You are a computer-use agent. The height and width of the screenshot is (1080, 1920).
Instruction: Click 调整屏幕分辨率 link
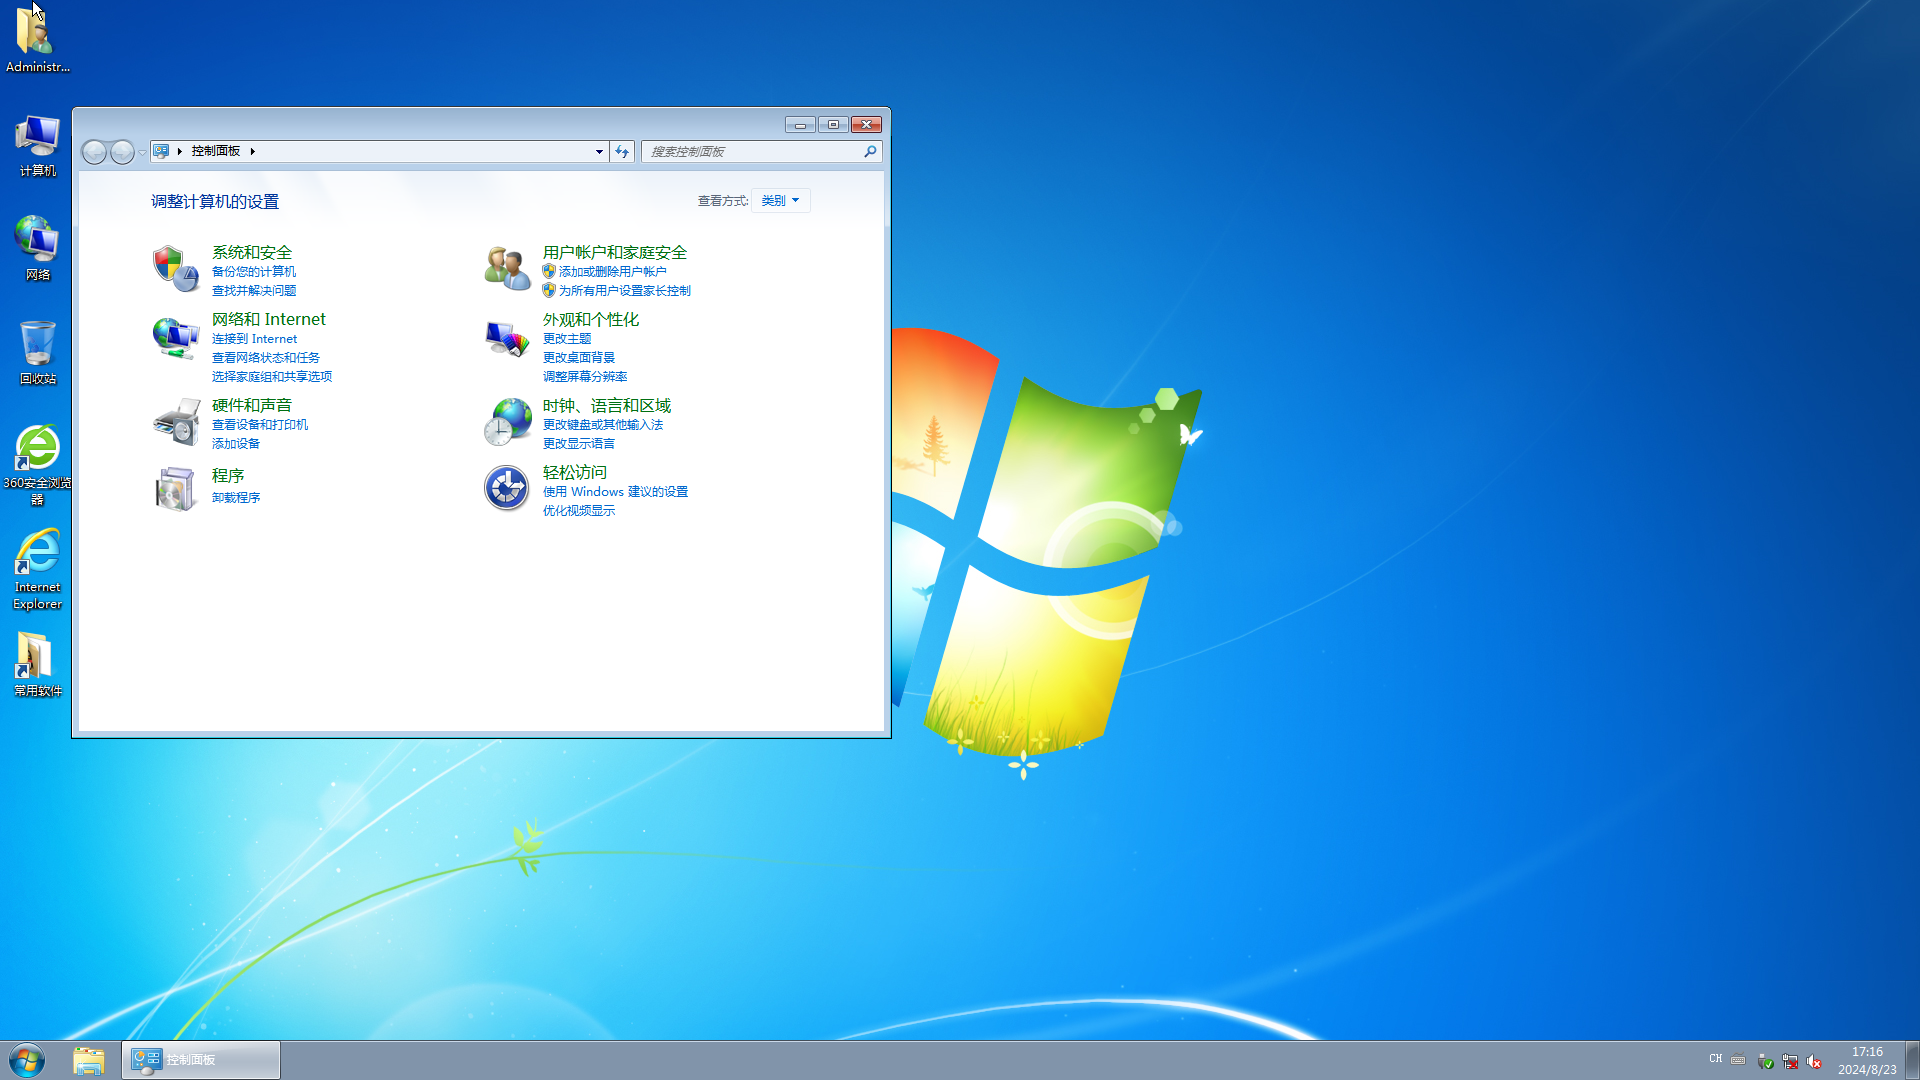pos(585,377)
